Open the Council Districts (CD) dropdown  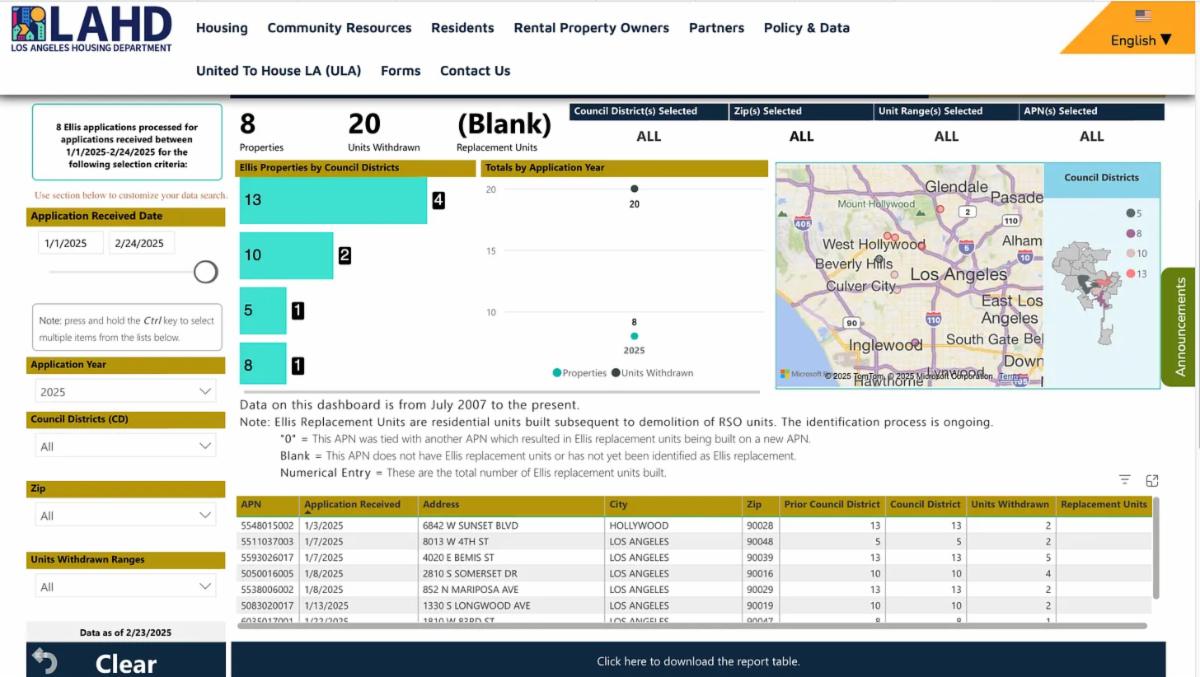126,446
